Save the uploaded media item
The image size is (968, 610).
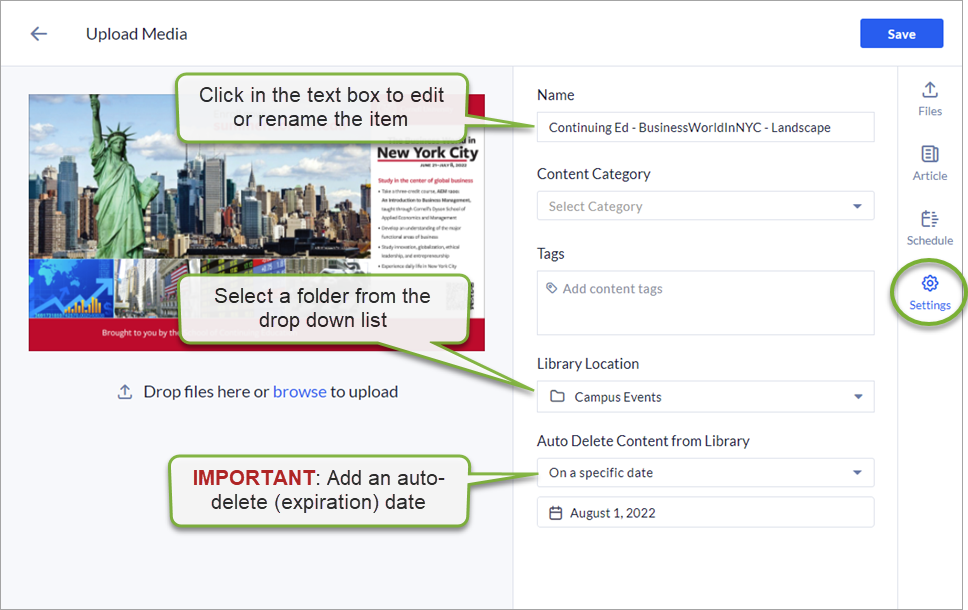pyautogui.click(x=901, y=33)
